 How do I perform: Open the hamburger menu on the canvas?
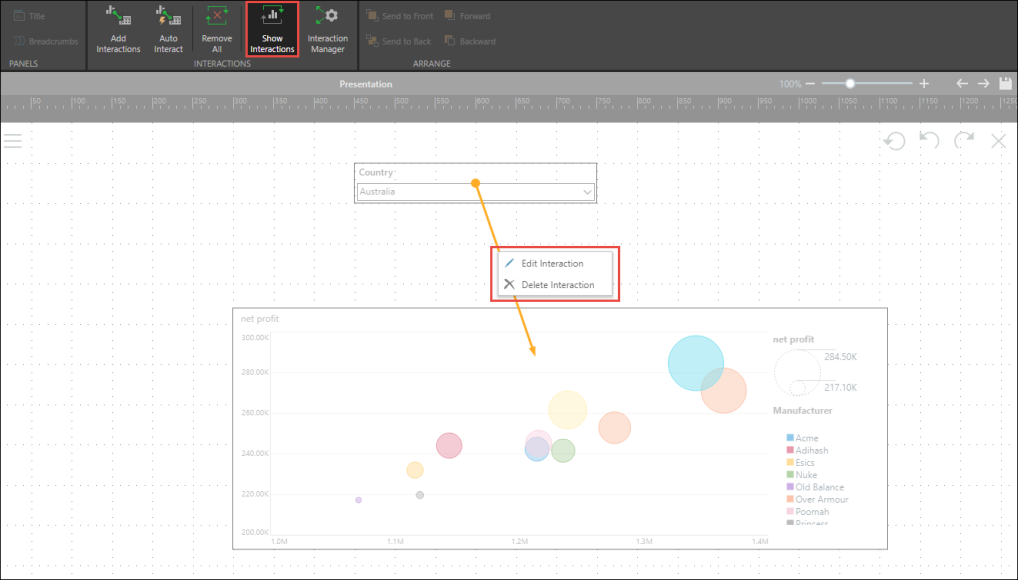click(12, 141)
